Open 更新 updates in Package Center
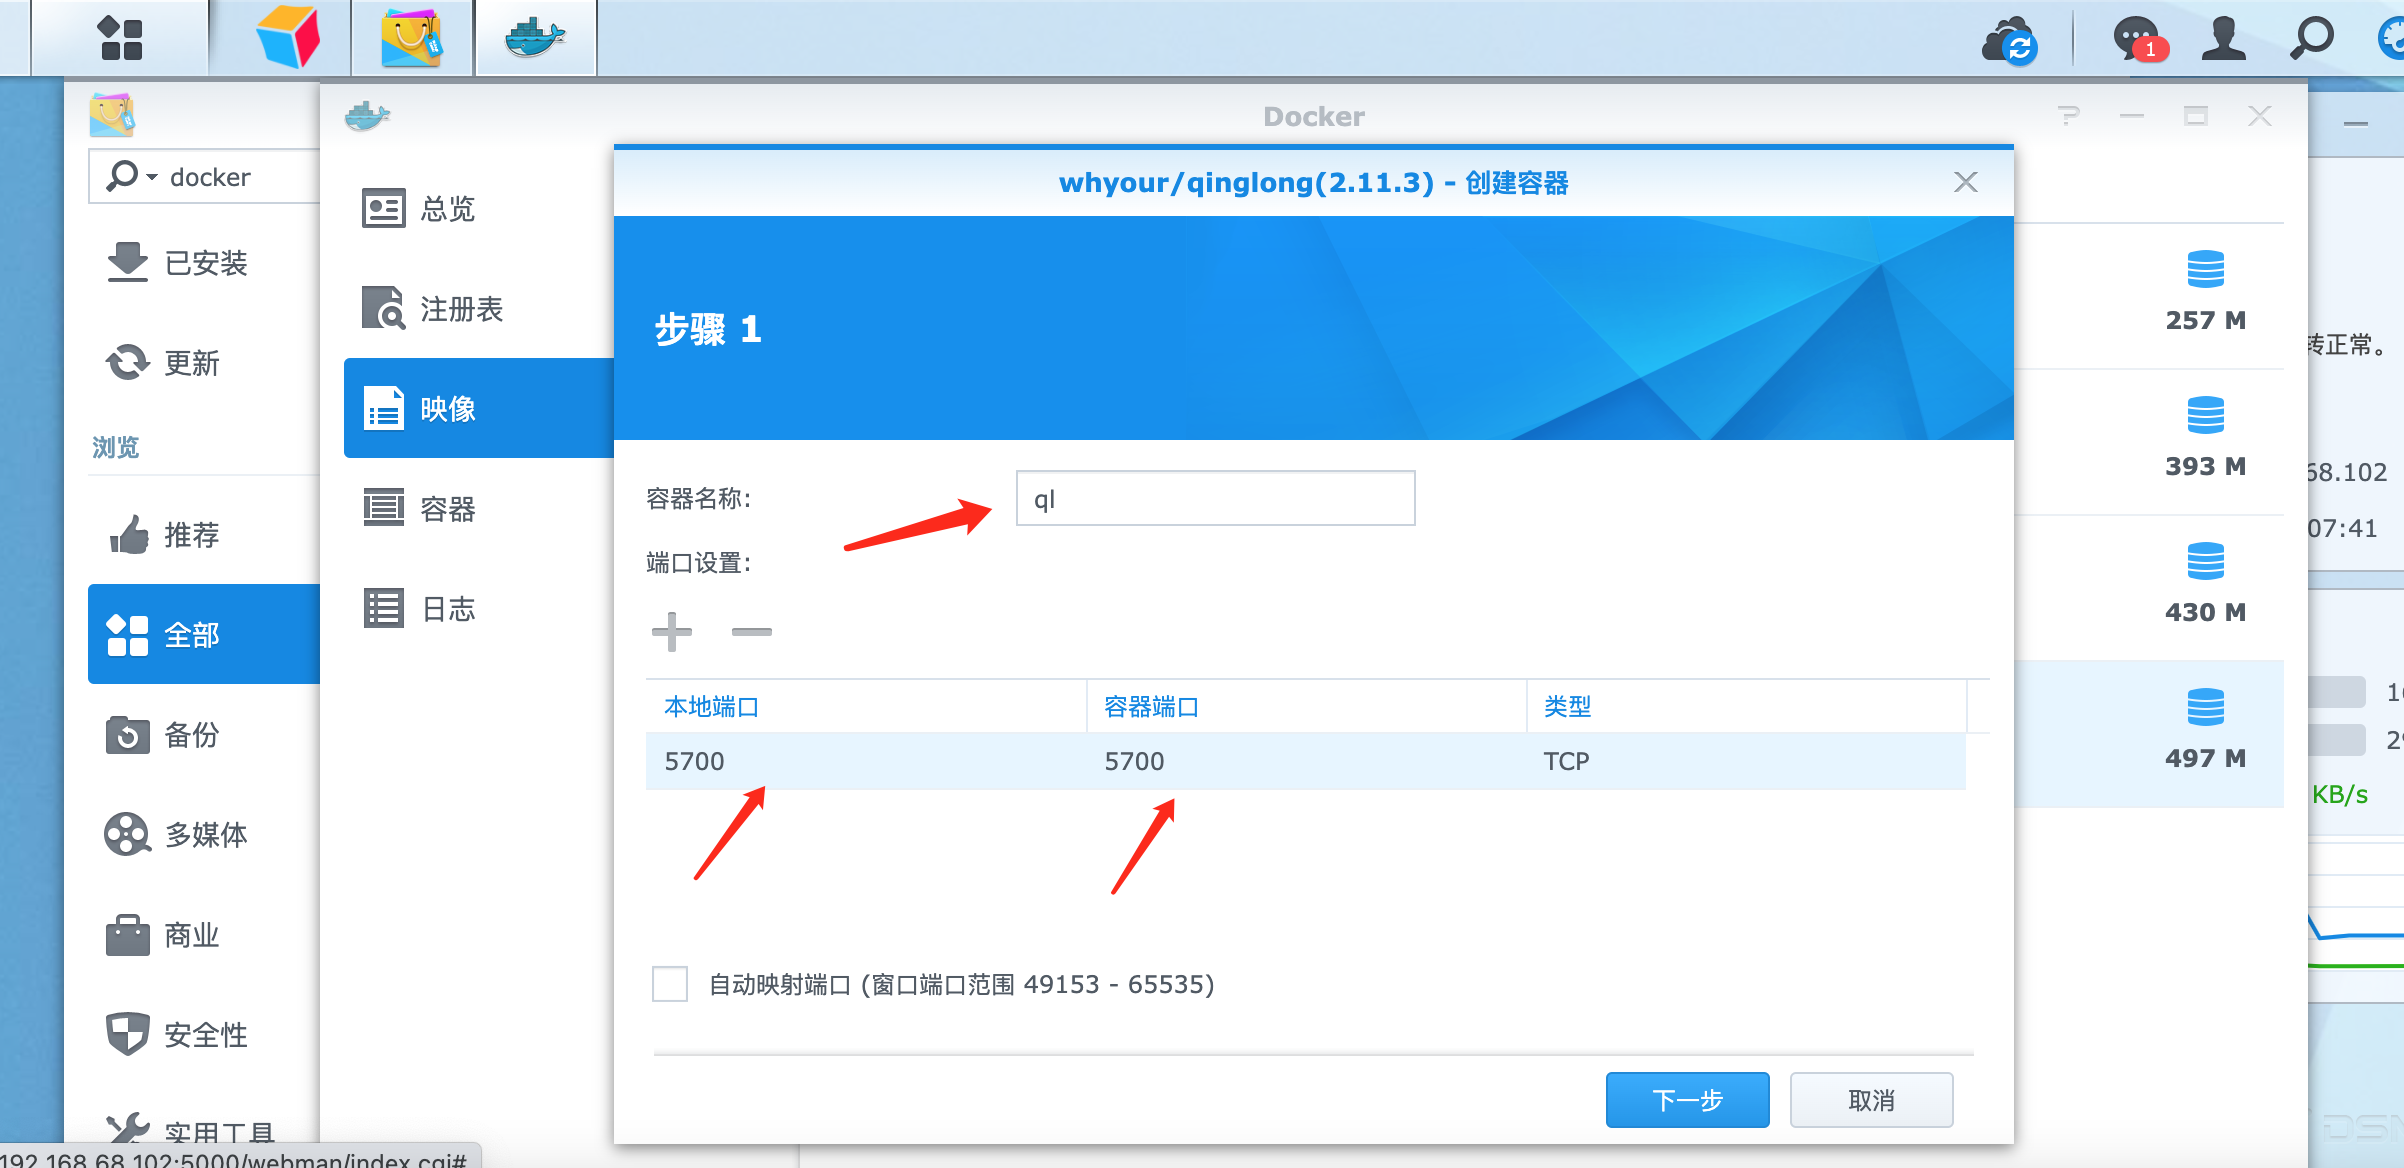Image resolution: width=2404 pixels, height=1168 pixels. pos(204,363)
